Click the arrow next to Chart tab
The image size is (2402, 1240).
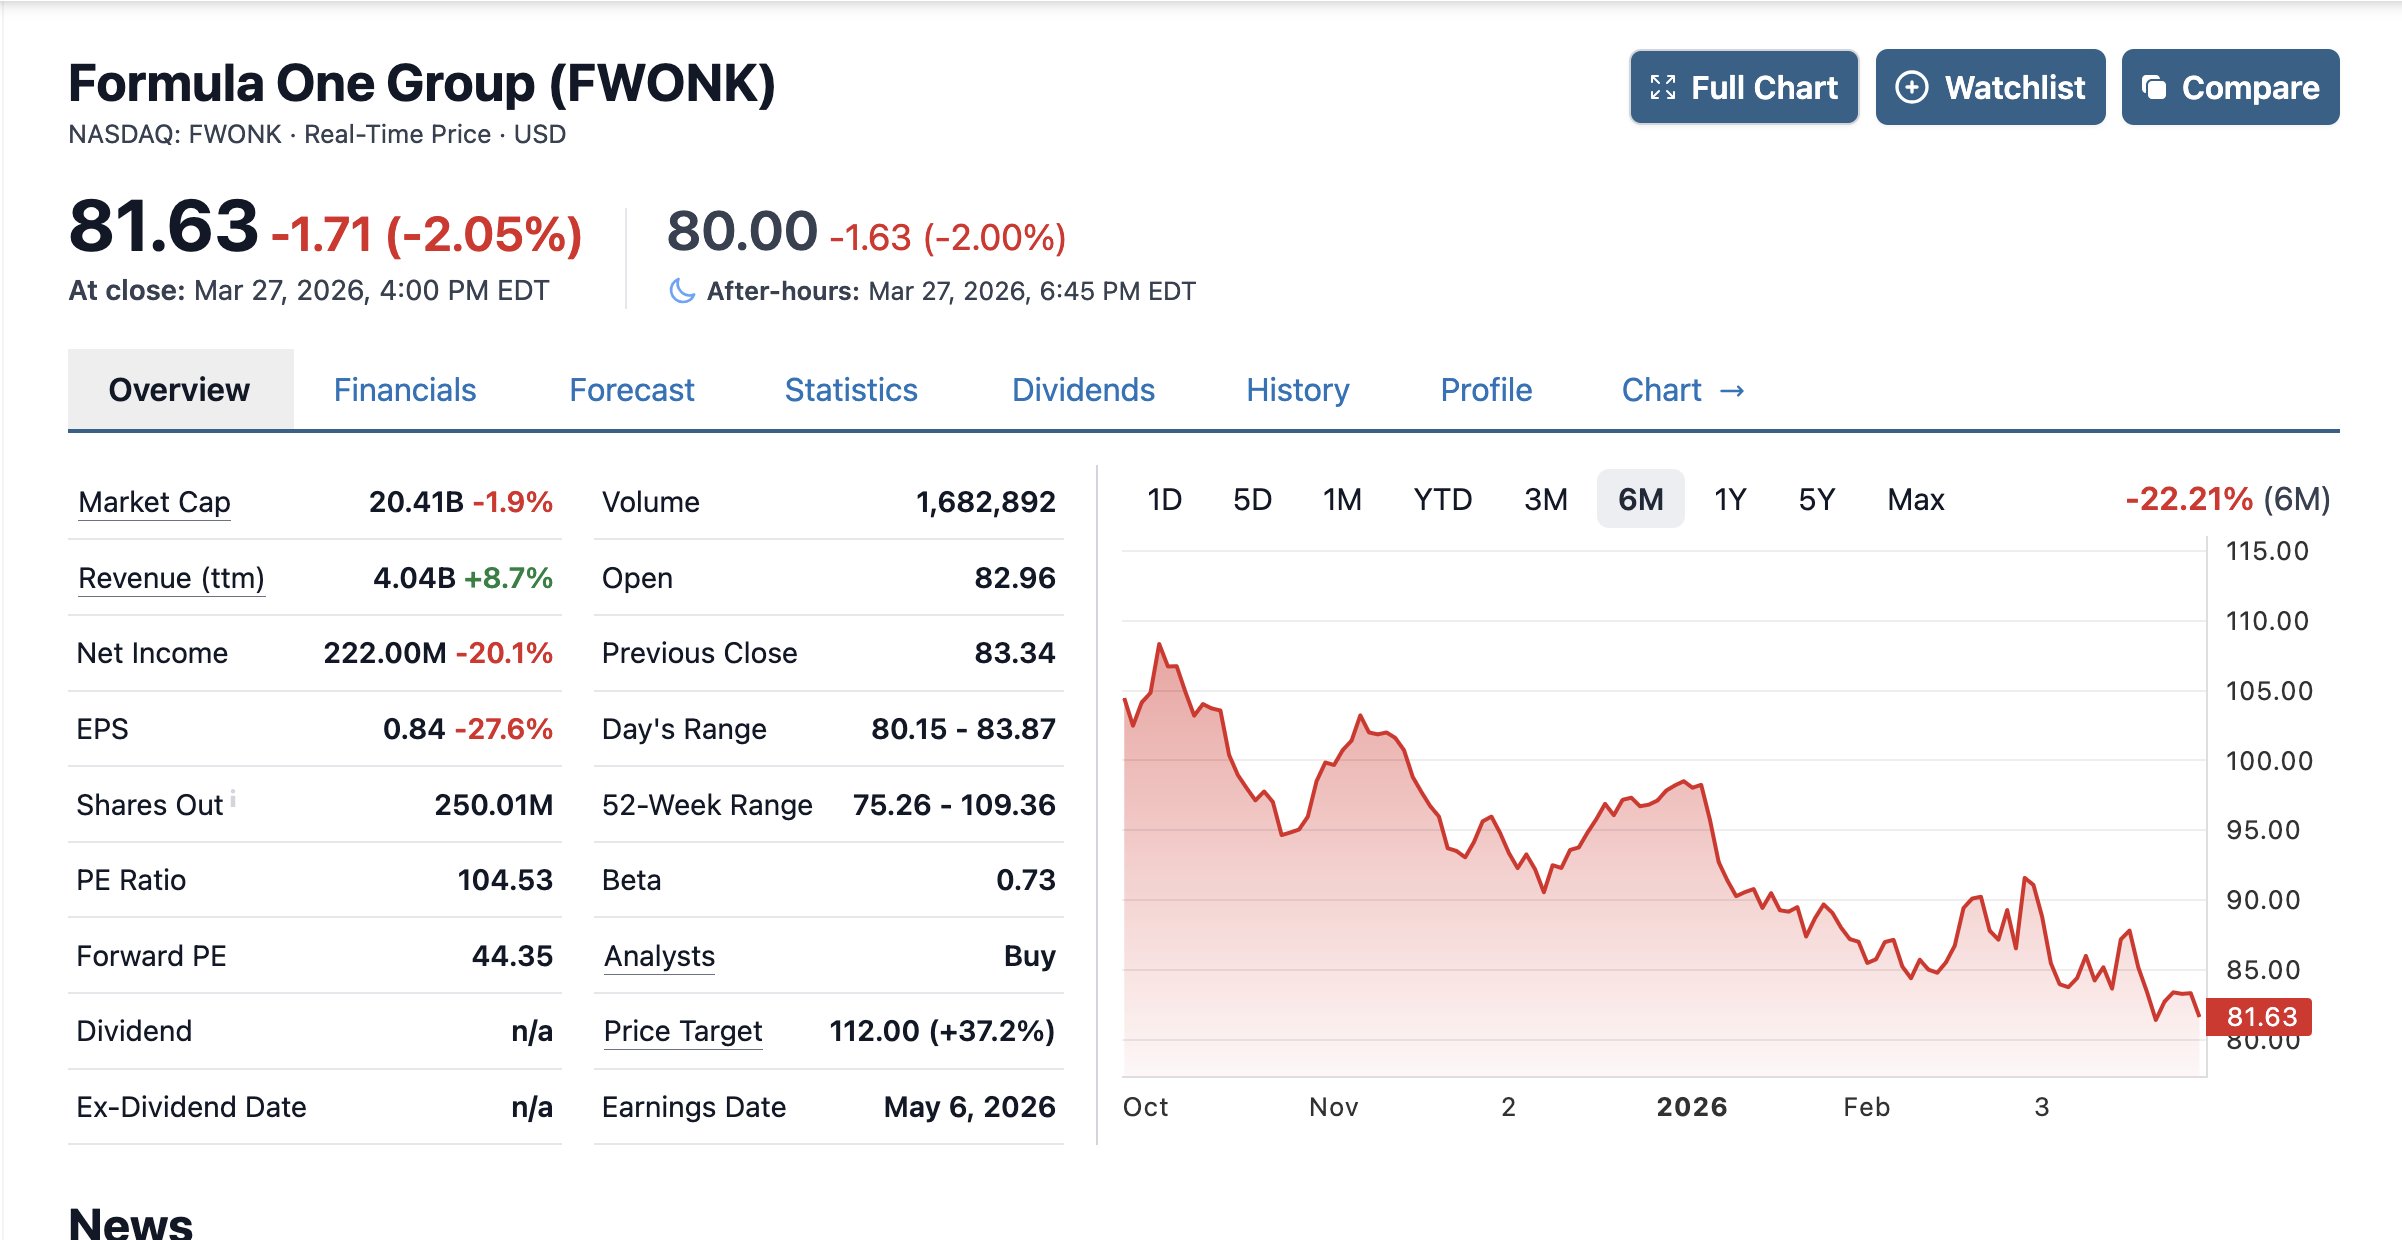click(1732, 391)
